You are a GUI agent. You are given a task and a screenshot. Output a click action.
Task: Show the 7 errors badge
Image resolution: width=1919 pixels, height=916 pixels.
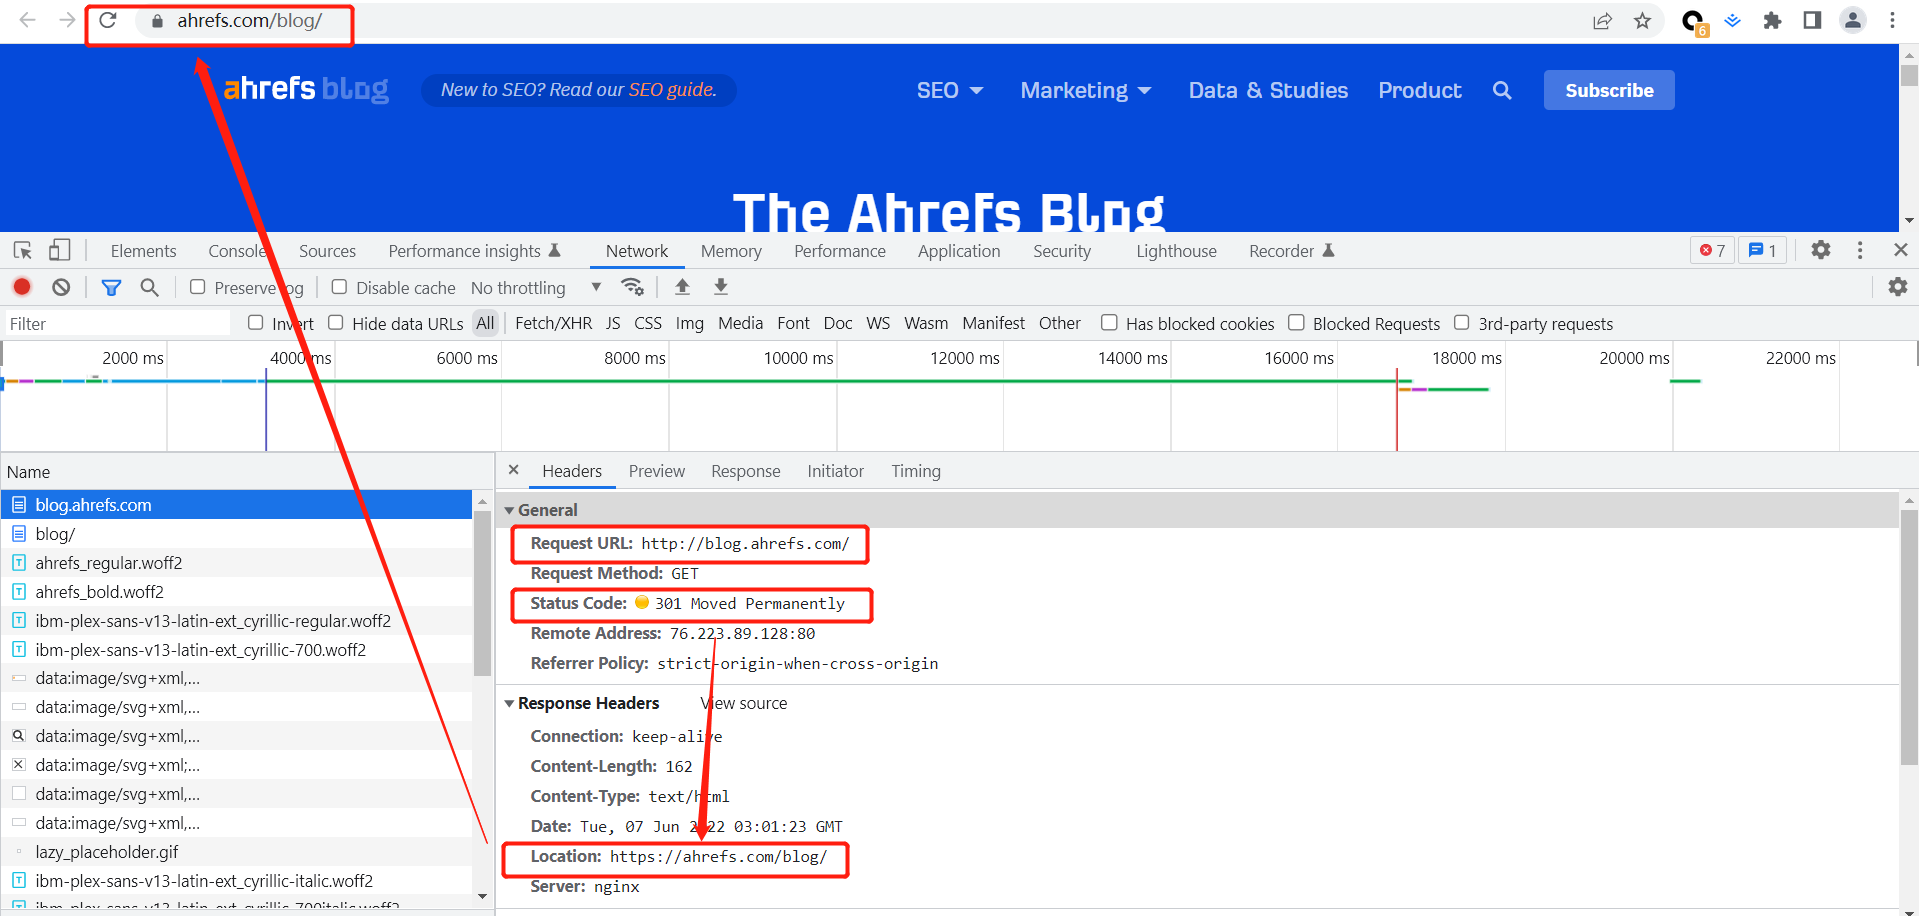(x=1712, y=250)
